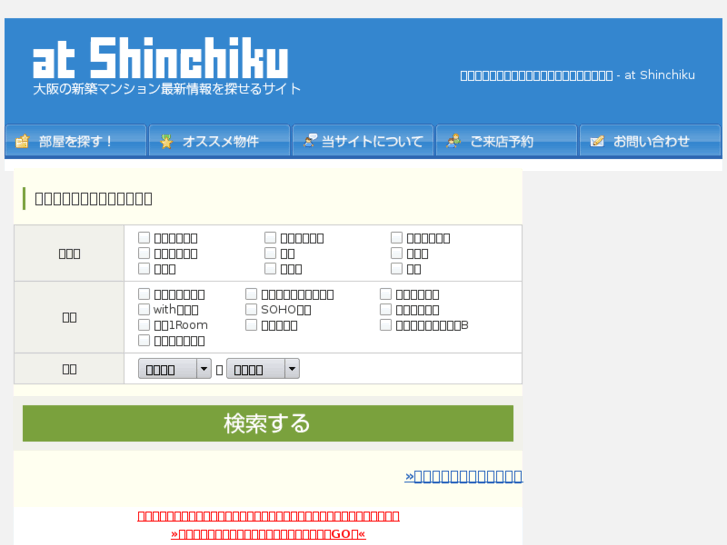Open the お問い合わせ contact tab
Image resolution: width=727 pixels, height=545 pixels.
click(650, 141)
